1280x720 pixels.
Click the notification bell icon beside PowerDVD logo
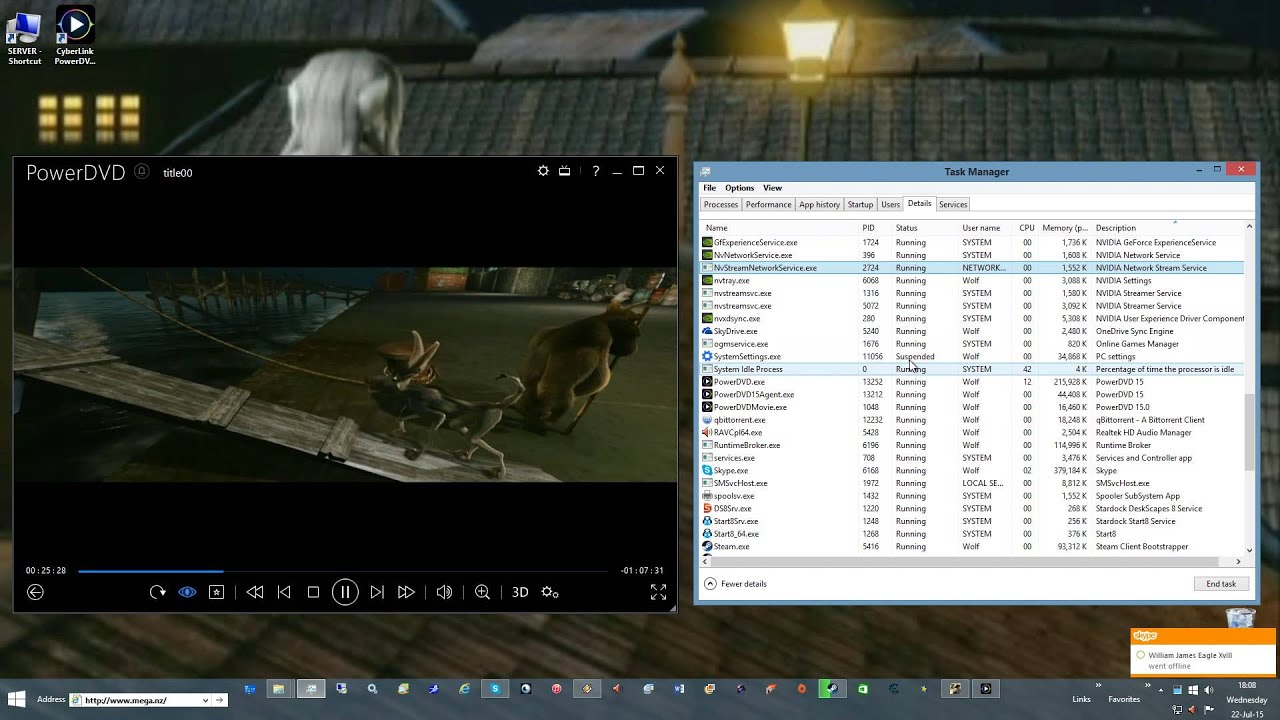[142, 172]
